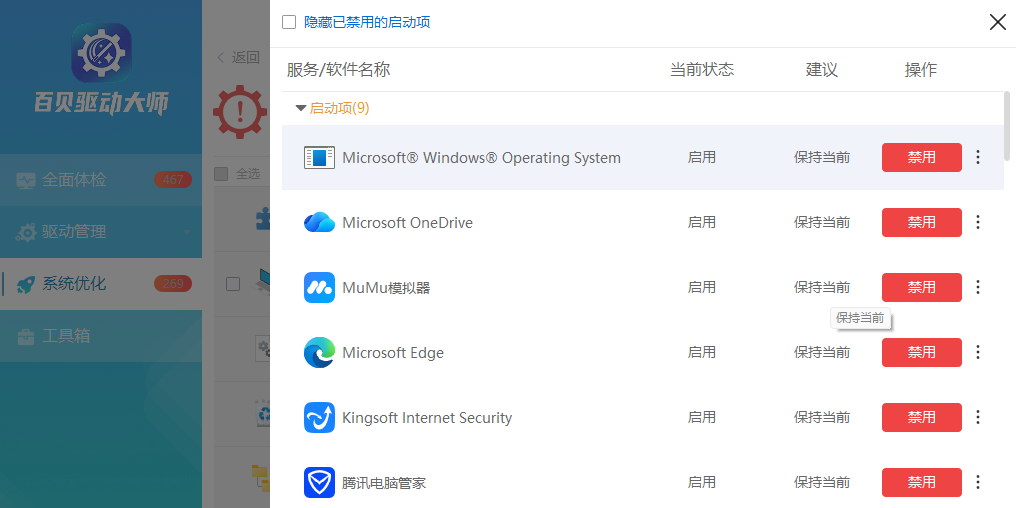The image size is (1016, 508).
Task: Check 隐藏已禁用的启动项 checkbox
Action: coord(289,22)
